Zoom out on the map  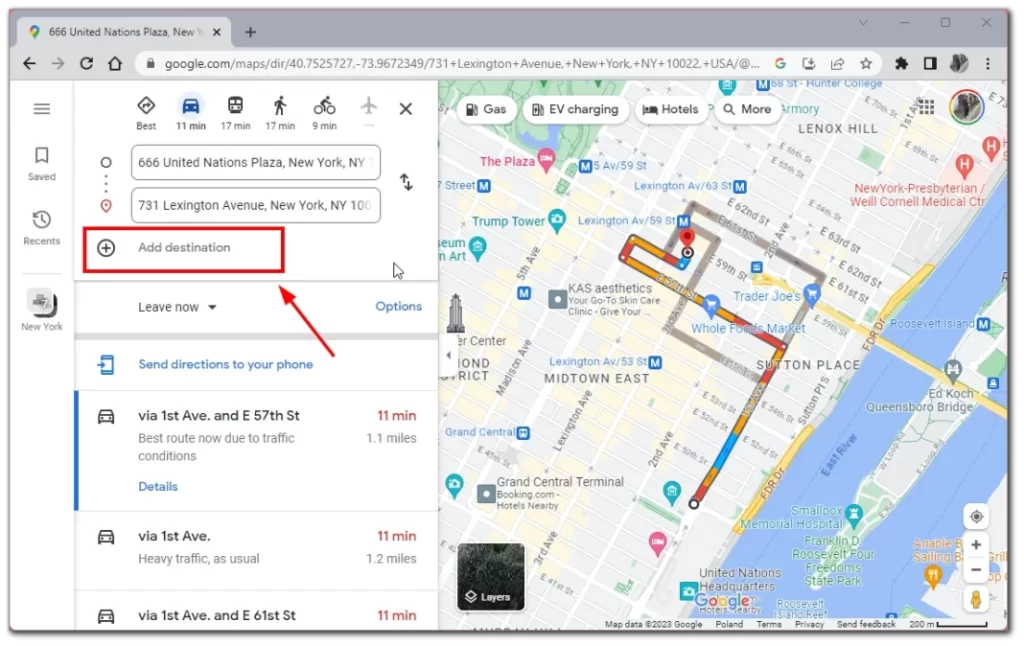pyautogui.click(x=976, y=570)
